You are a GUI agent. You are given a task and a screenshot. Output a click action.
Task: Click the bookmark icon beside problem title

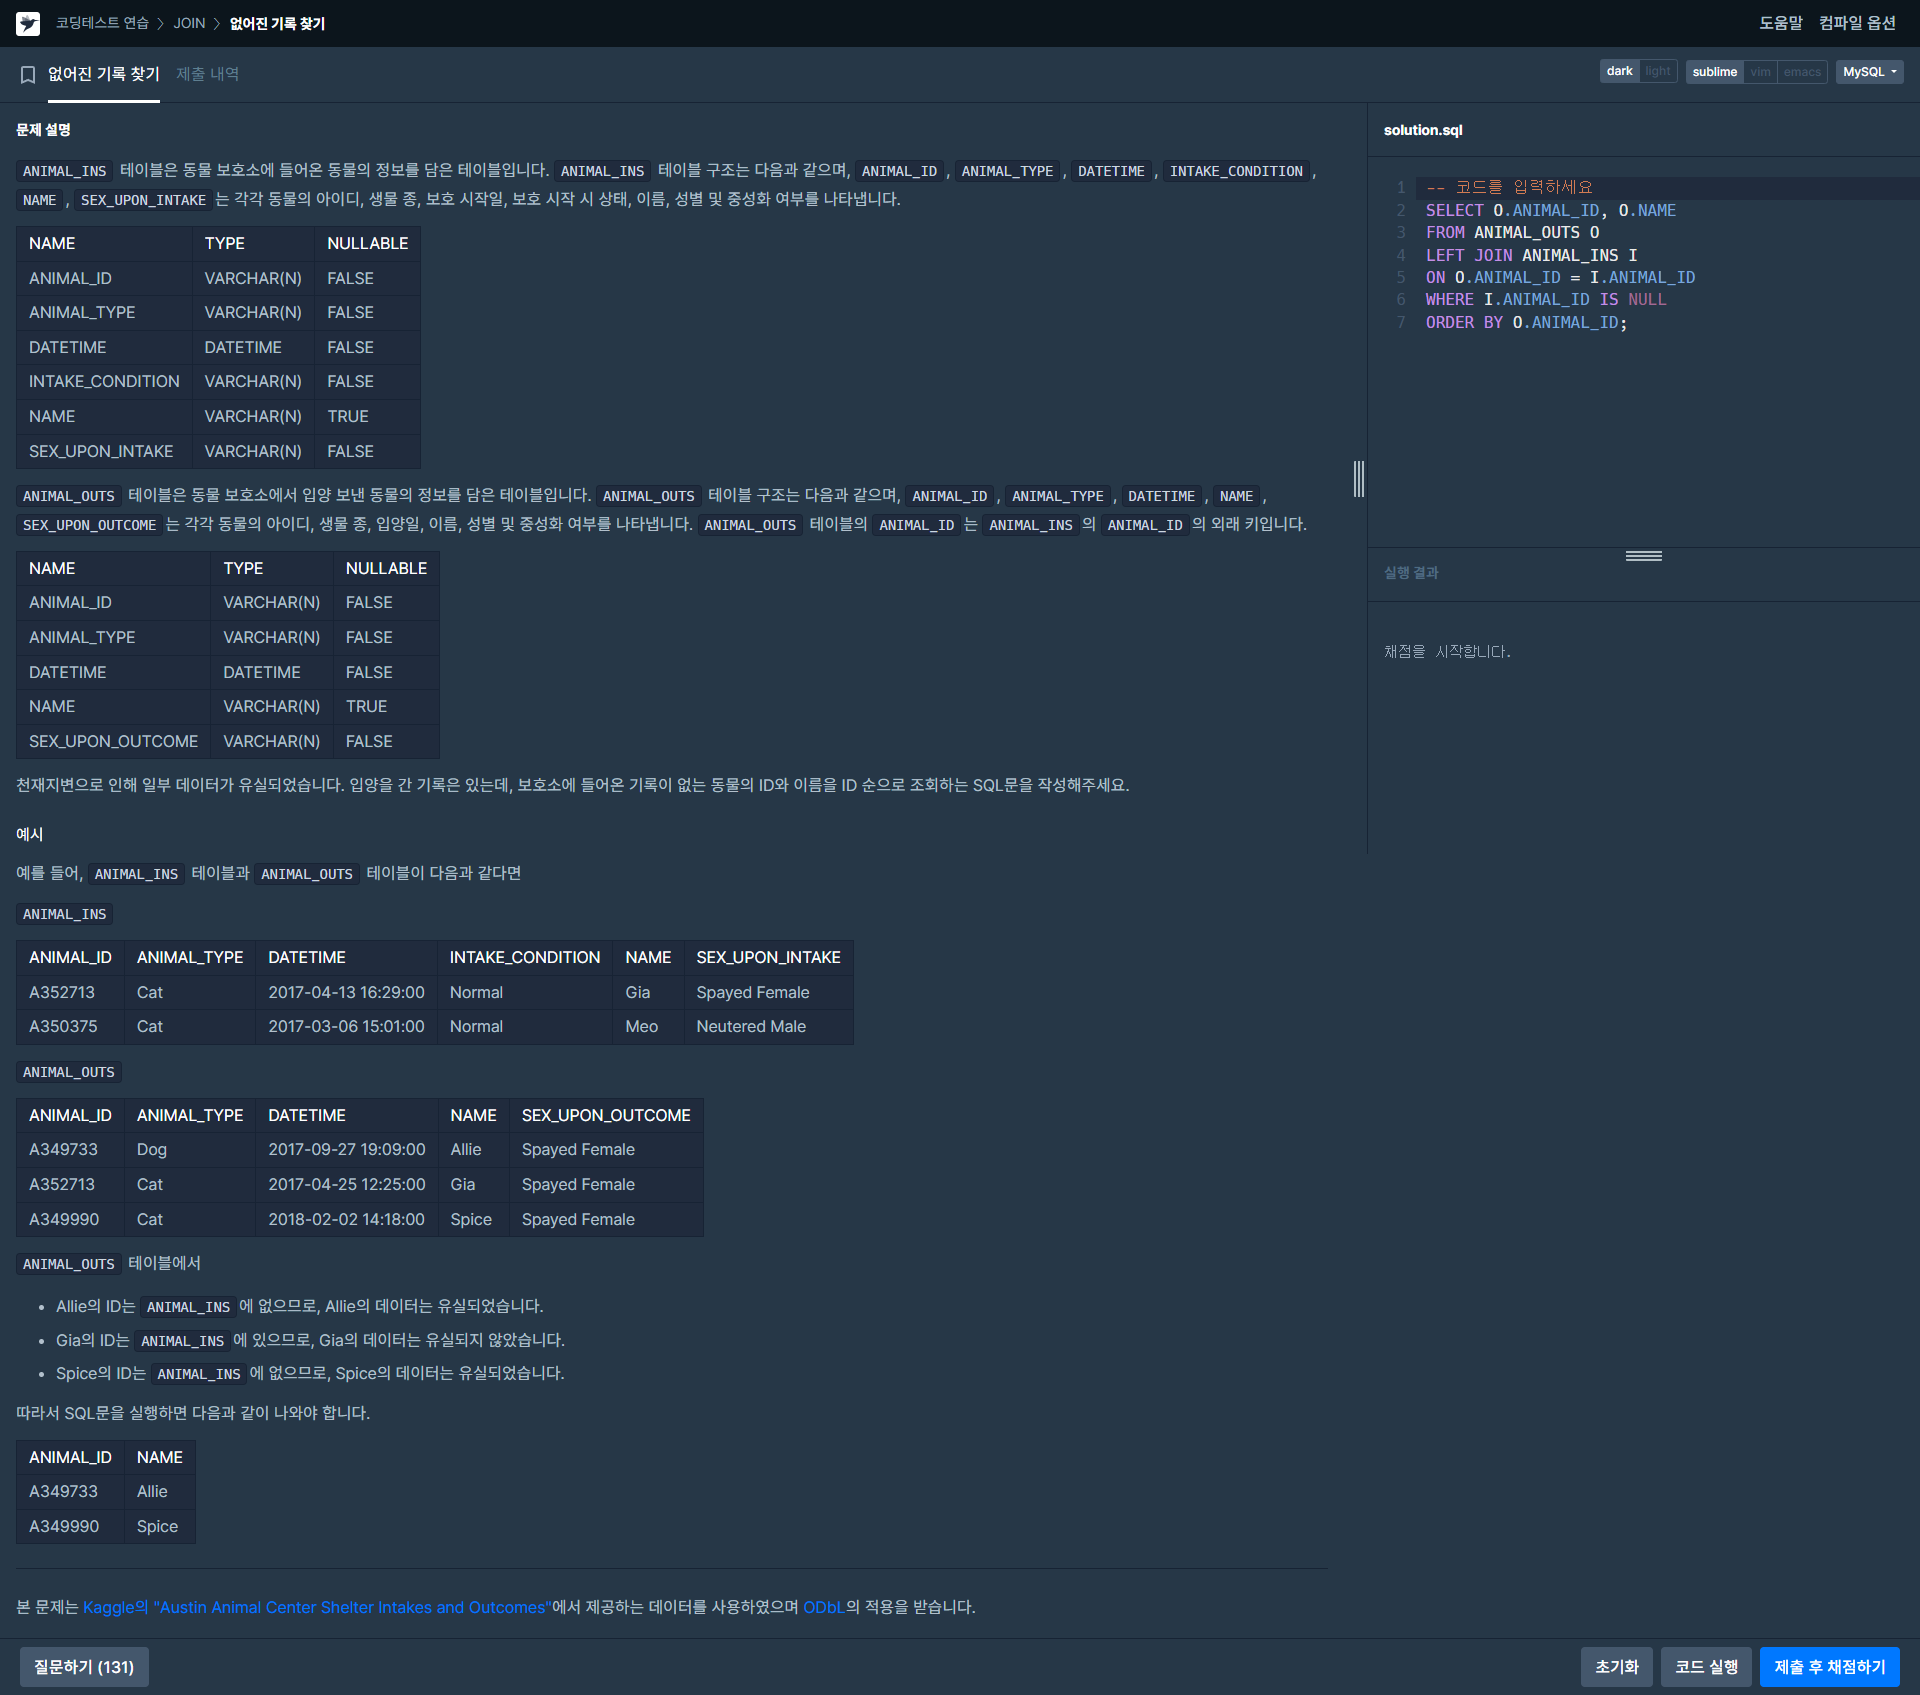click(28, 74)
